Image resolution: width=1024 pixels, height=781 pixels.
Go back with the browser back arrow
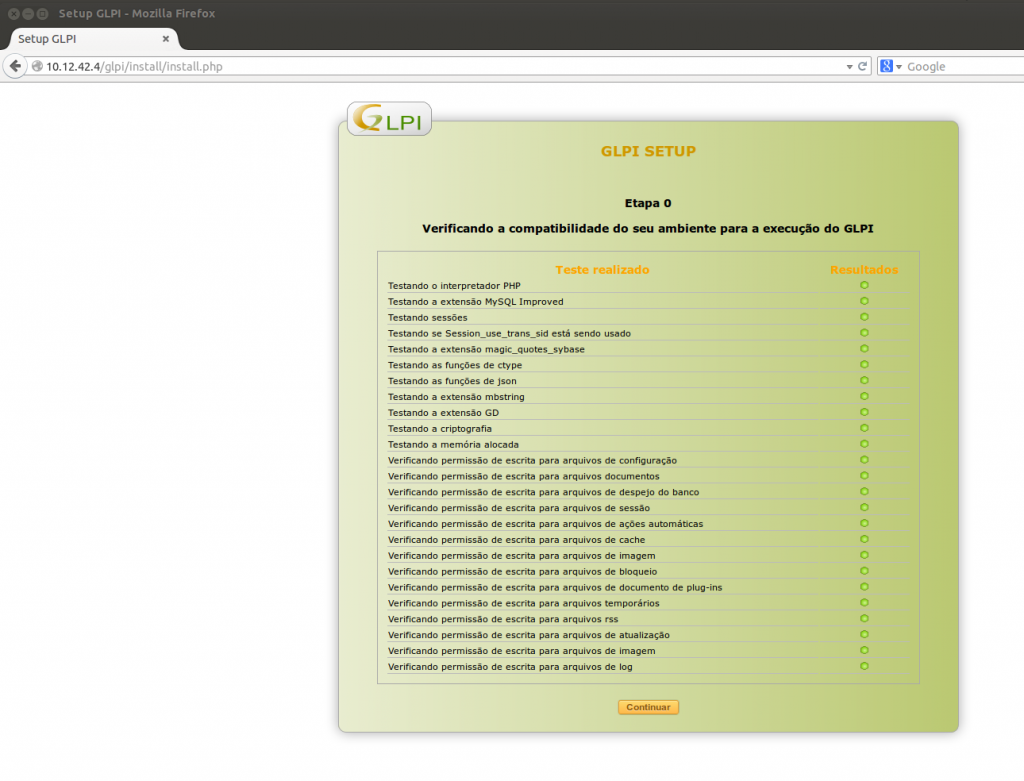15,66
